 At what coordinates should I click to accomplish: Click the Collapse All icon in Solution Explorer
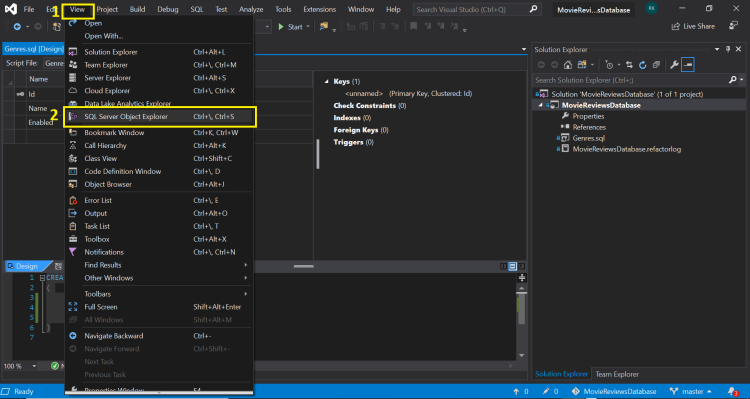[x=656, y=65]
